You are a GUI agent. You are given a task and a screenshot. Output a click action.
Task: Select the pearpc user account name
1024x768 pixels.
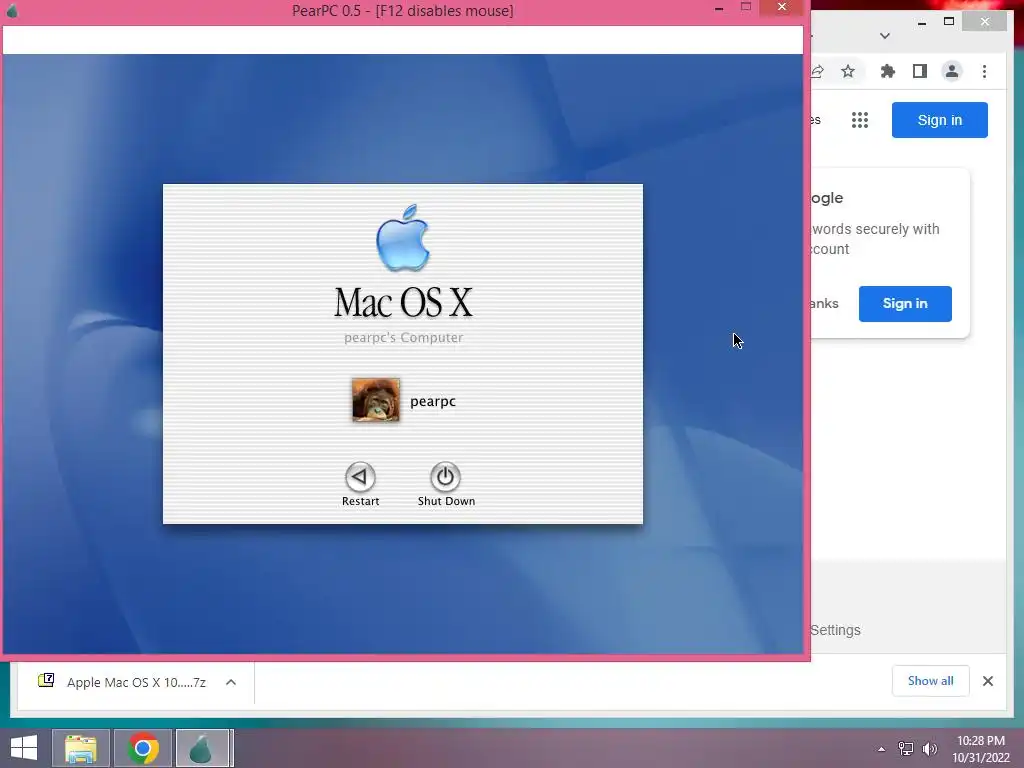click(x=432, y=402)
